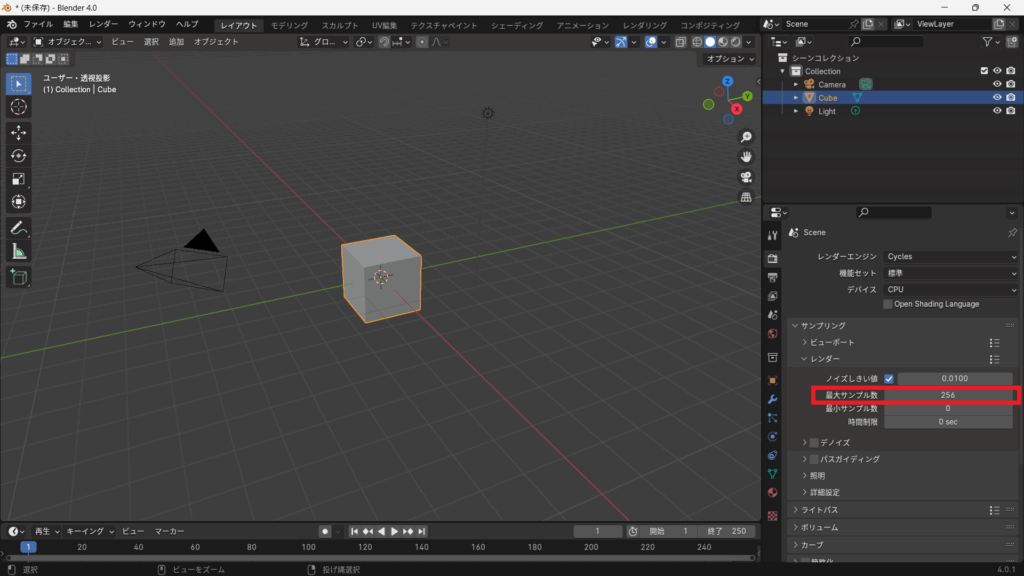
Task: Select the Rotate tool in the toolbar
Action: point(18,155)
